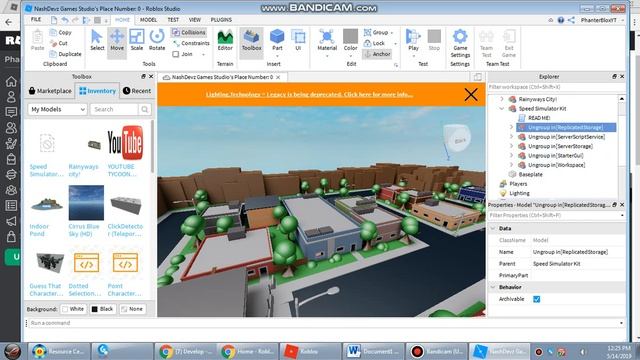Open Bandicam from the taskbar

tap(436, 351)
